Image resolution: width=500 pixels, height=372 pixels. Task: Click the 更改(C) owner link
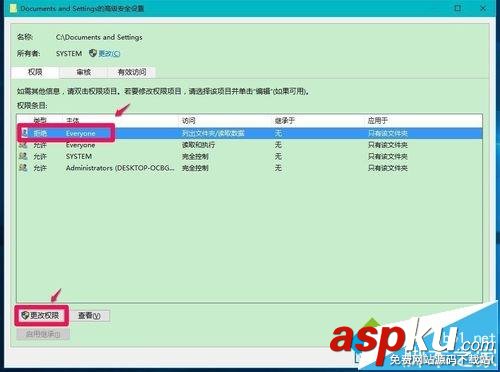point(109,53)
